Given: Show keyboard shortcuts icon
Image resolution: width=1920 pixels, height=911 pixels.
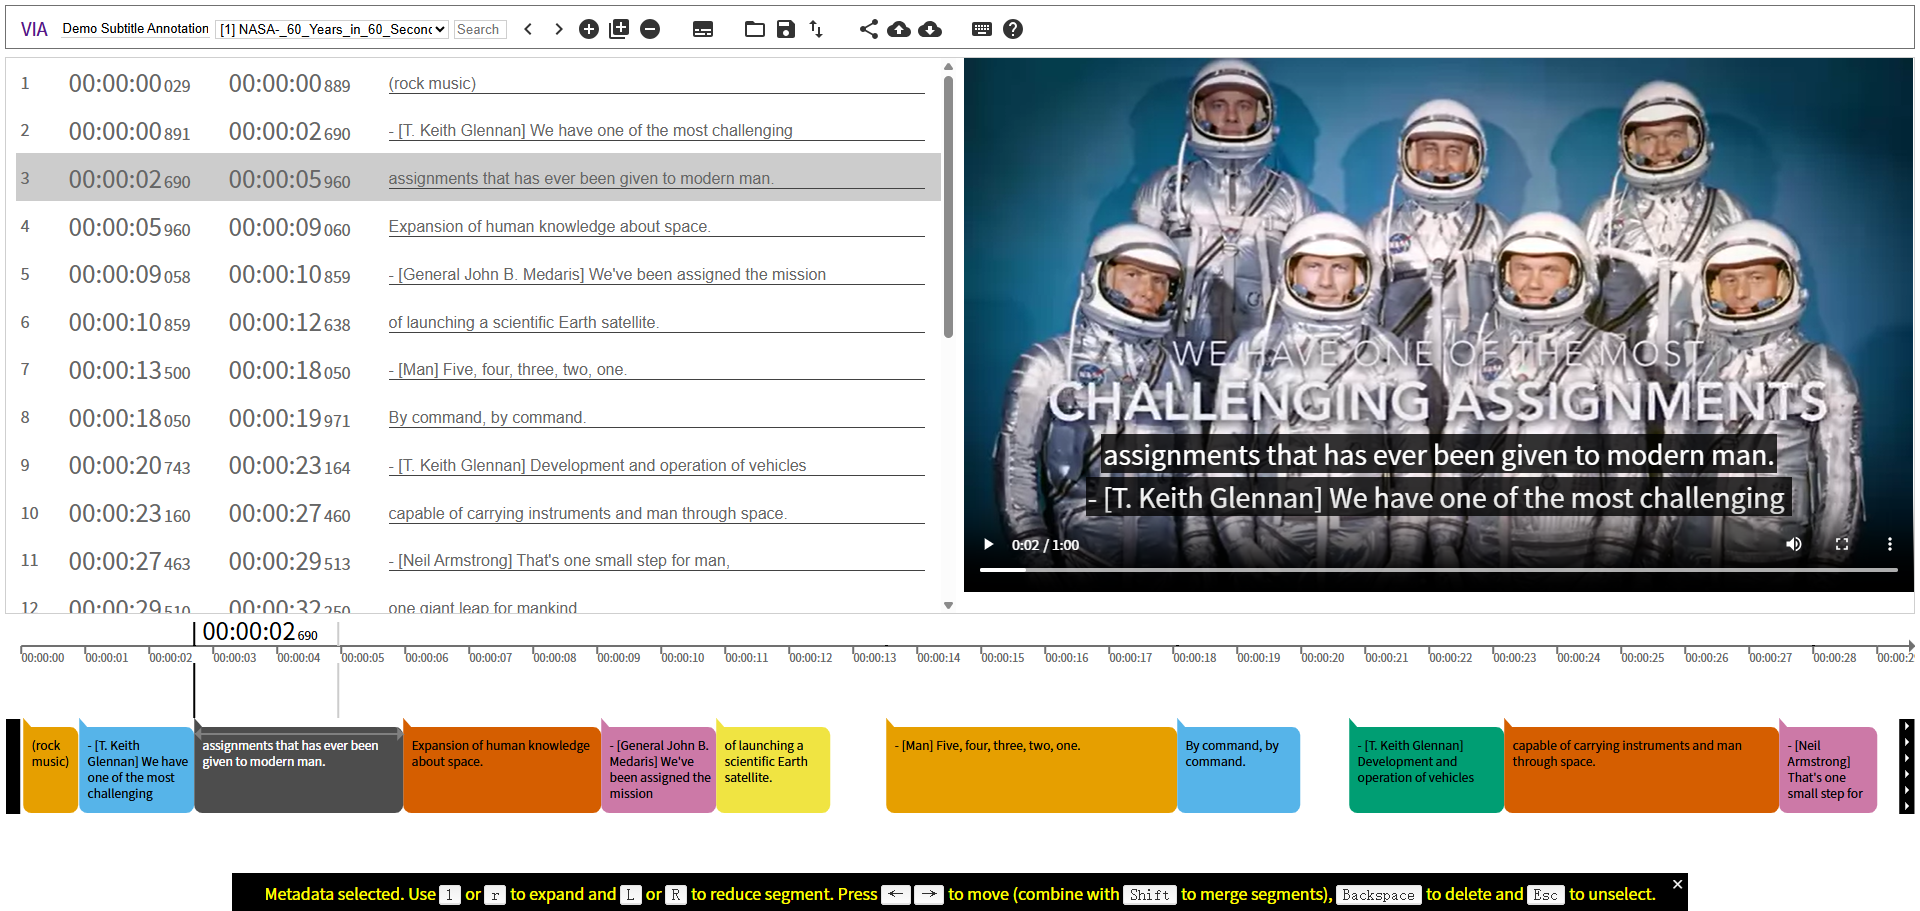Looking at the screenshot, I should pos(982,29).
